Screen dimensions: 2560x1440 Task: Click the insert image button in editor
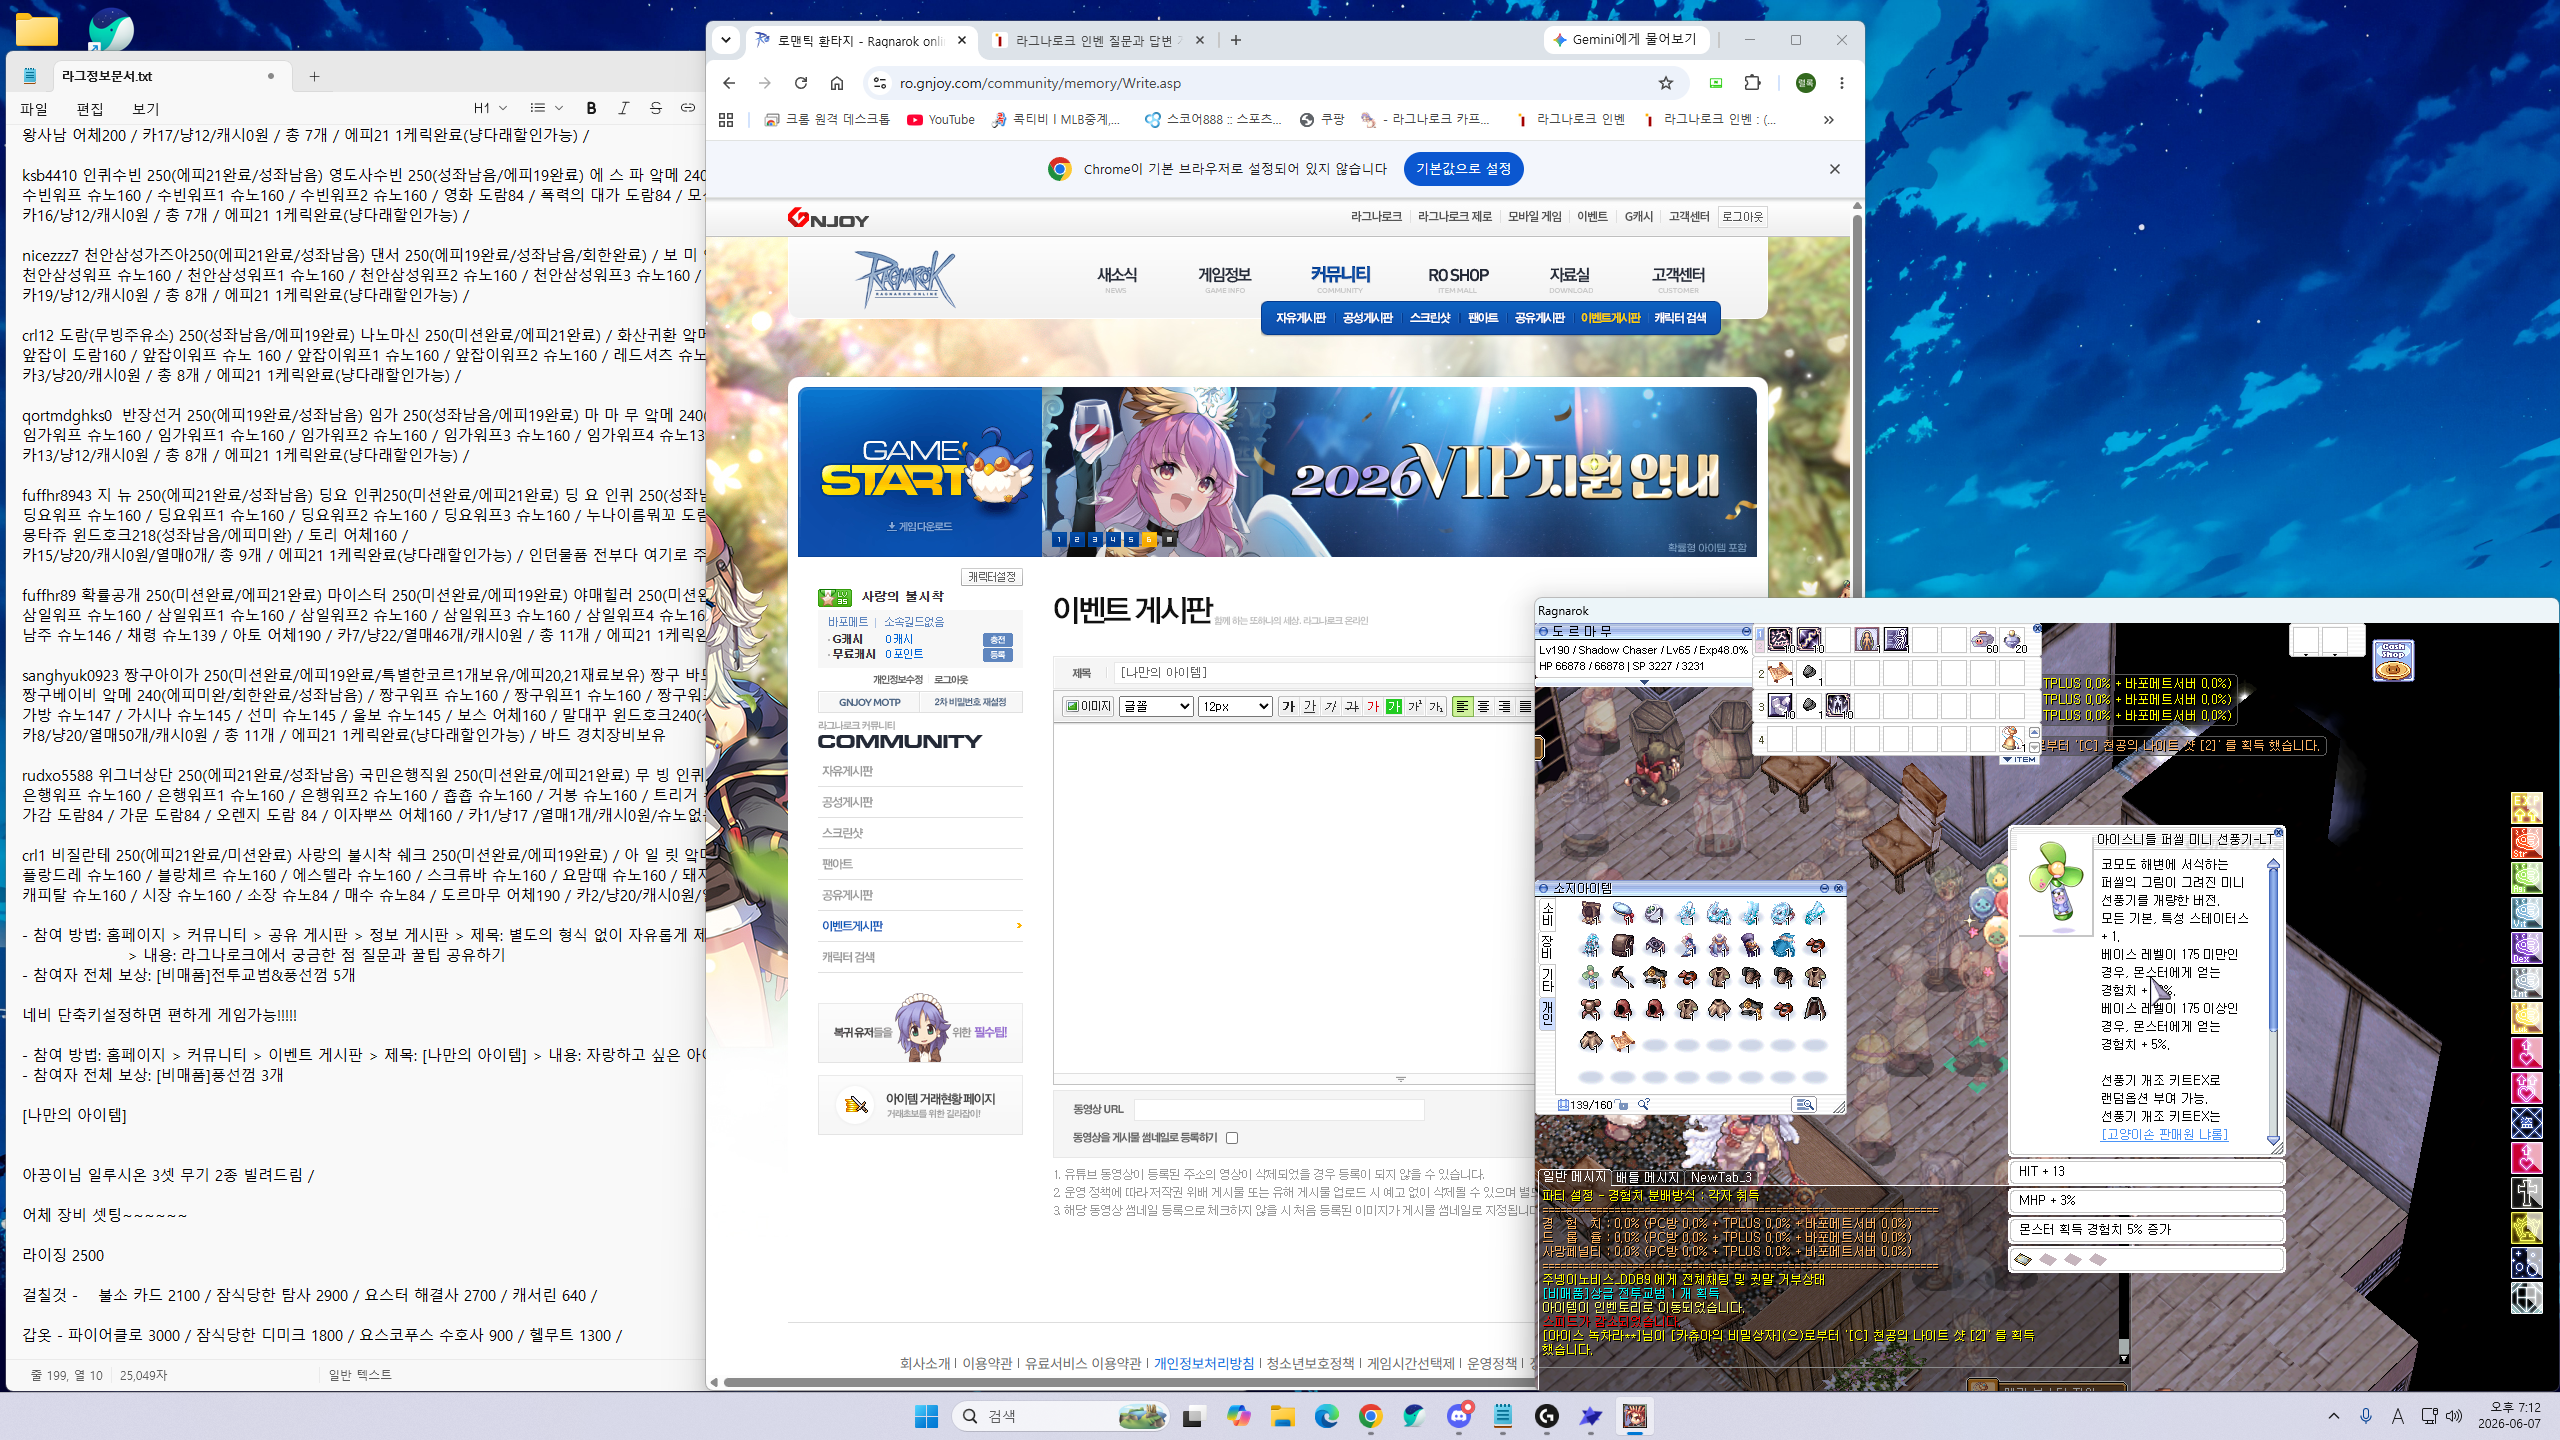1088,707
